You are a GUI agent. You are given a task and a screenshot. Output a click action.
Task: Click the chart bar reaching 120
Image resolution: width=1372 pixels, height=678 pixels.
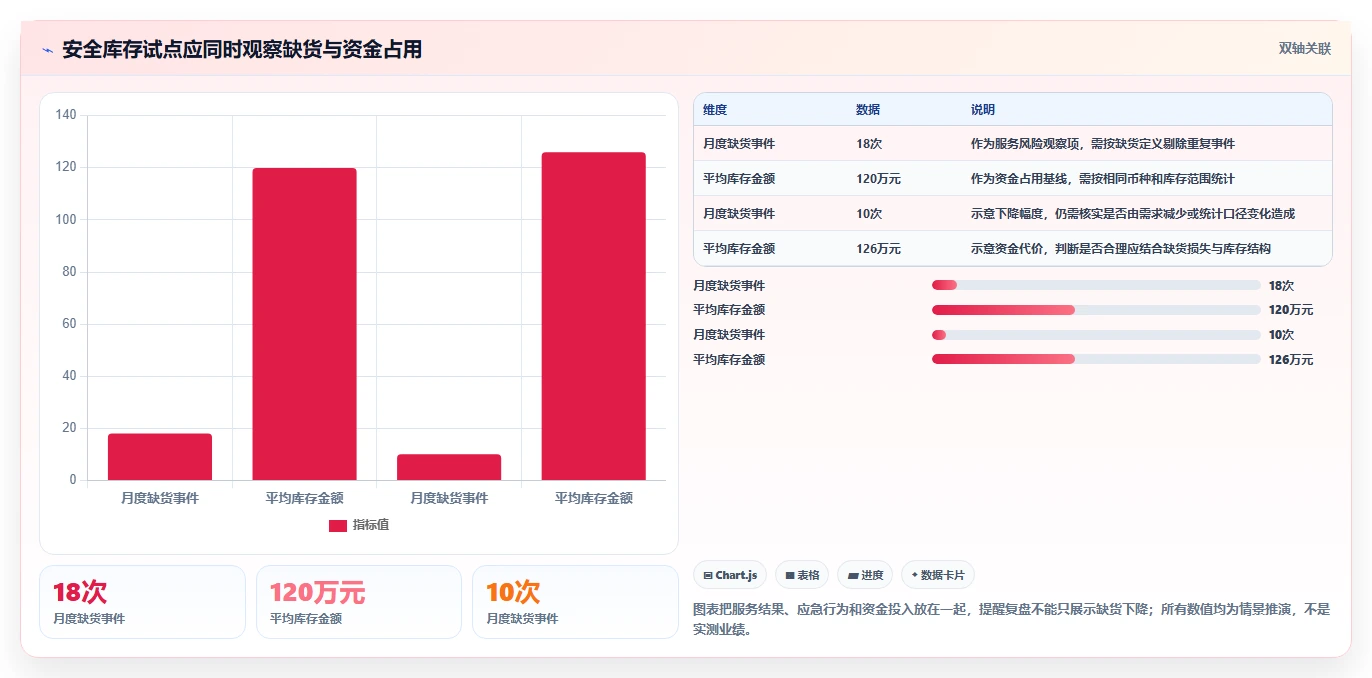tap(304, 324)
